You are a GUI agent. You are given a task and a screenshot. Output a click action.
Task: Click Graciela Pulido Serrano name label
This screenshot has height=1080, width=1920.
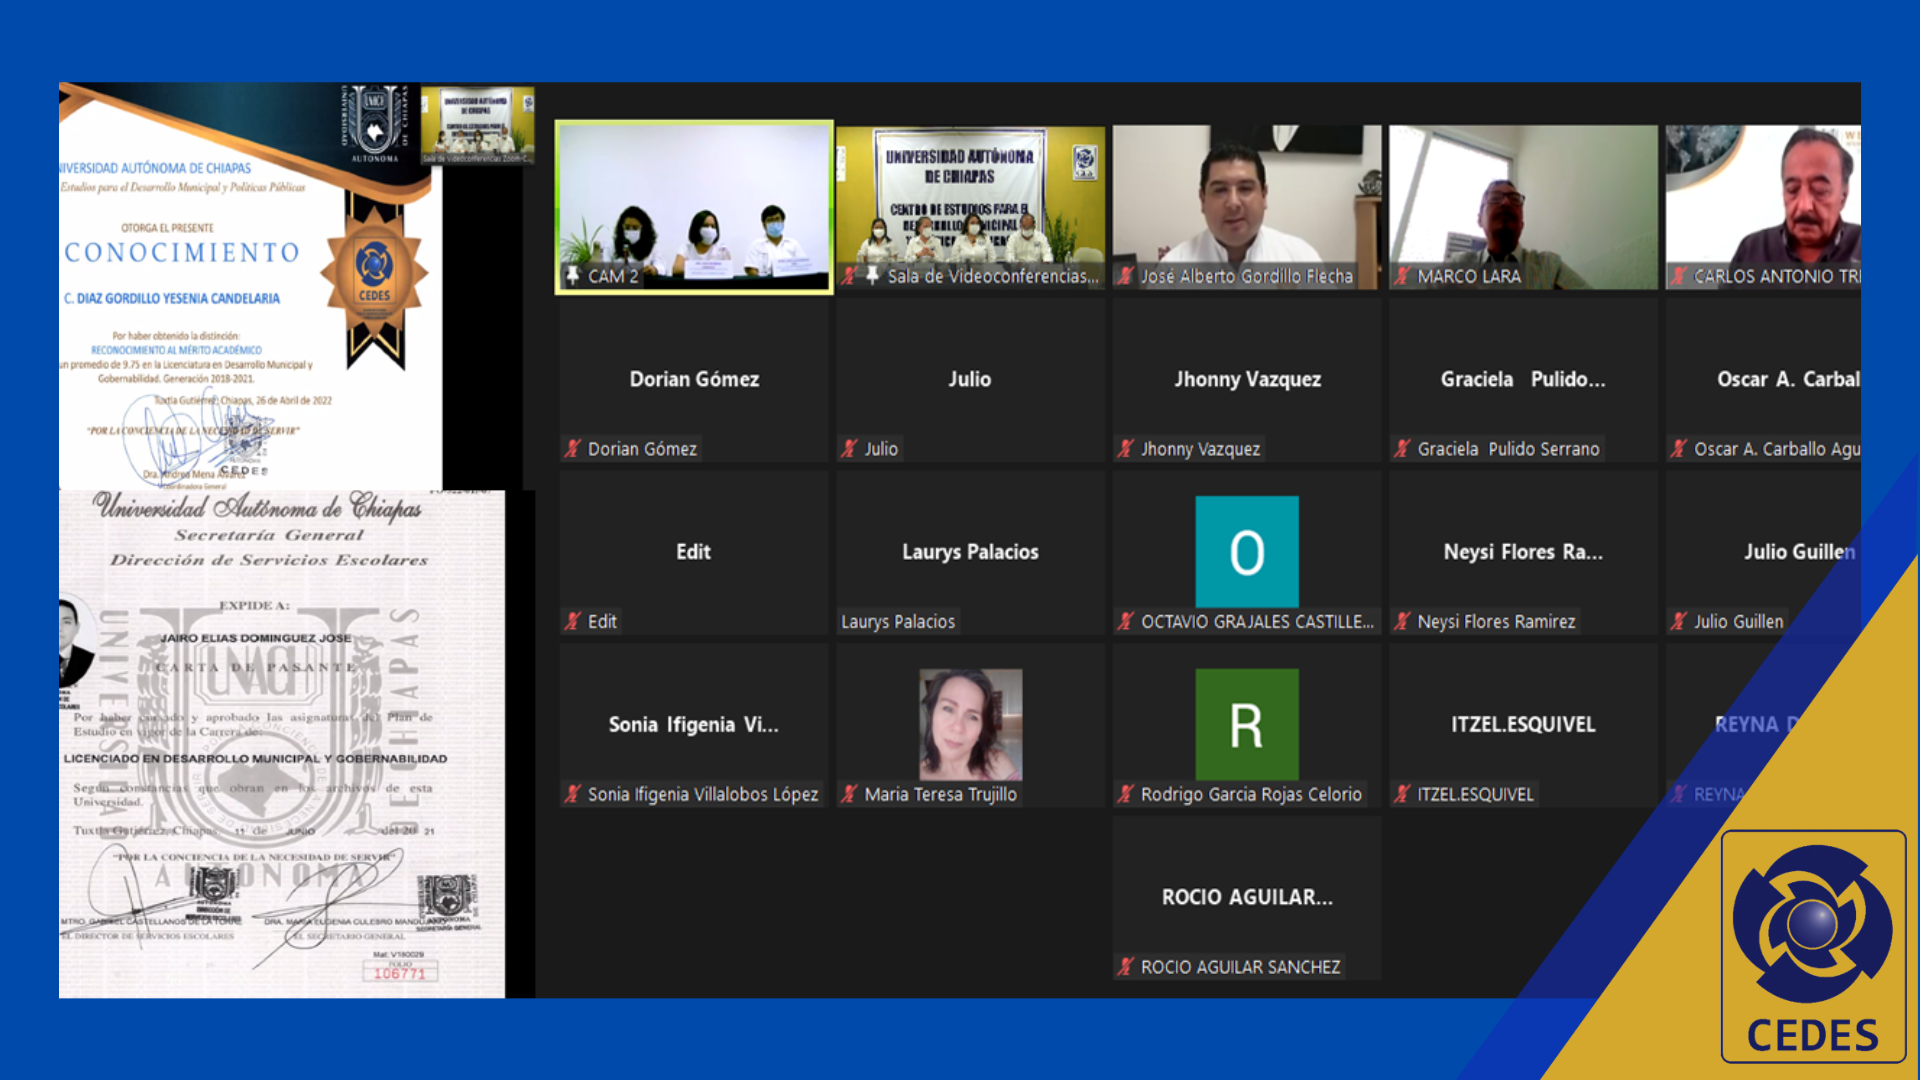click(x=1508, y=449)
